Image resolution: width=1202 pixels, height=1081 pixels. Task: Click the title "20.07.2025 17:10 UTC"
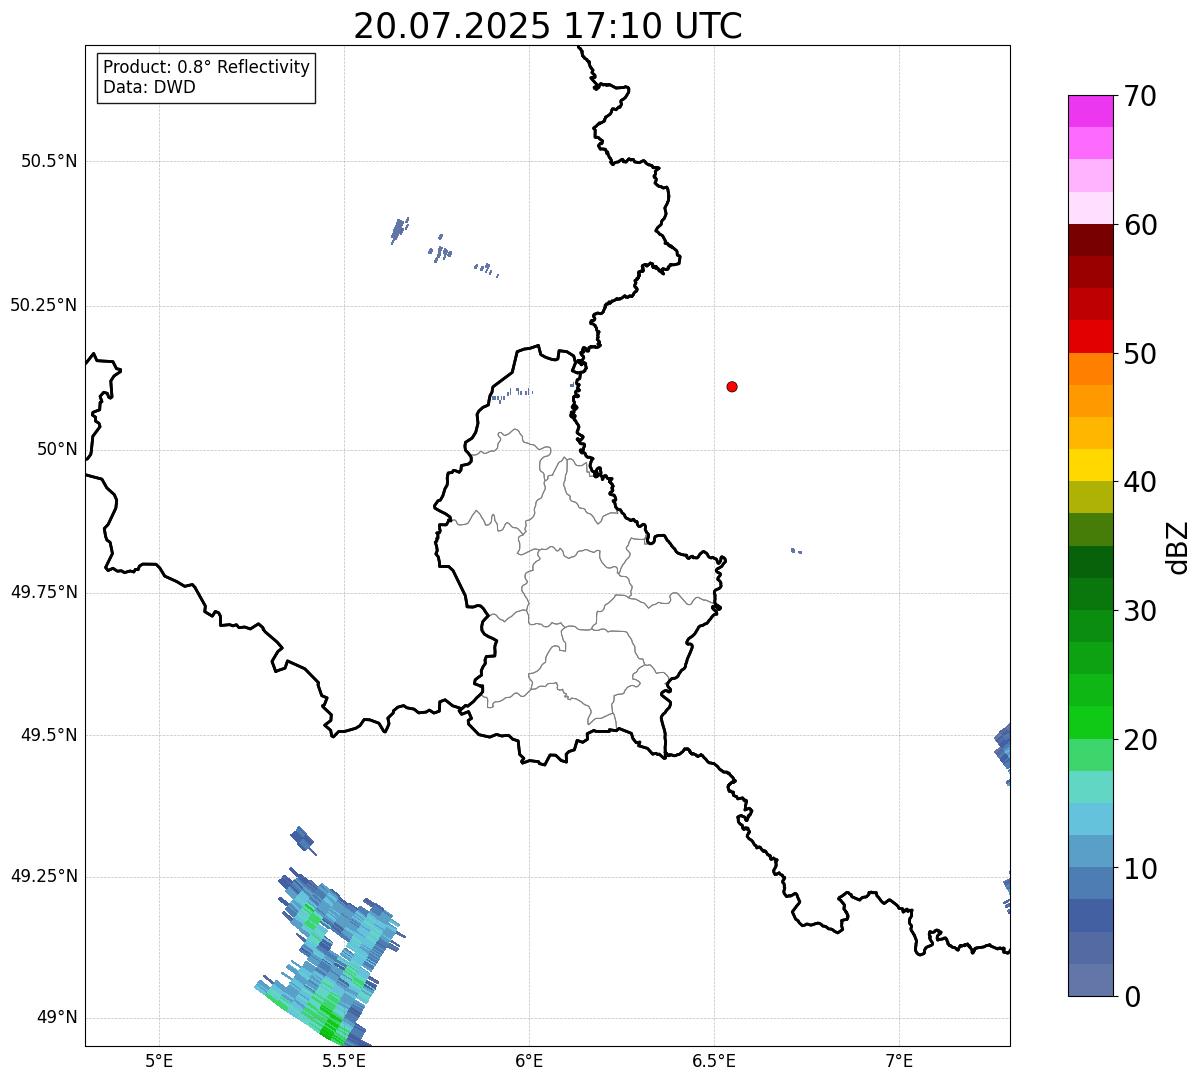(x=548, y=26)
